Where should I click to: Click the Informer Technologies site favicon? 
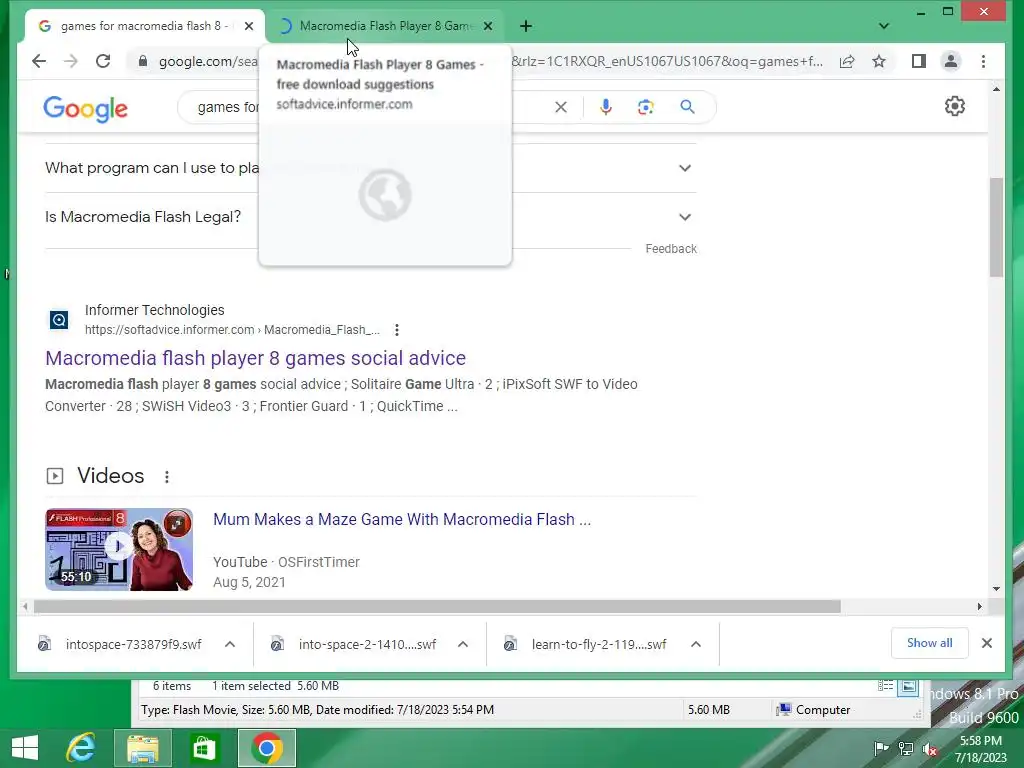[59, 320]
